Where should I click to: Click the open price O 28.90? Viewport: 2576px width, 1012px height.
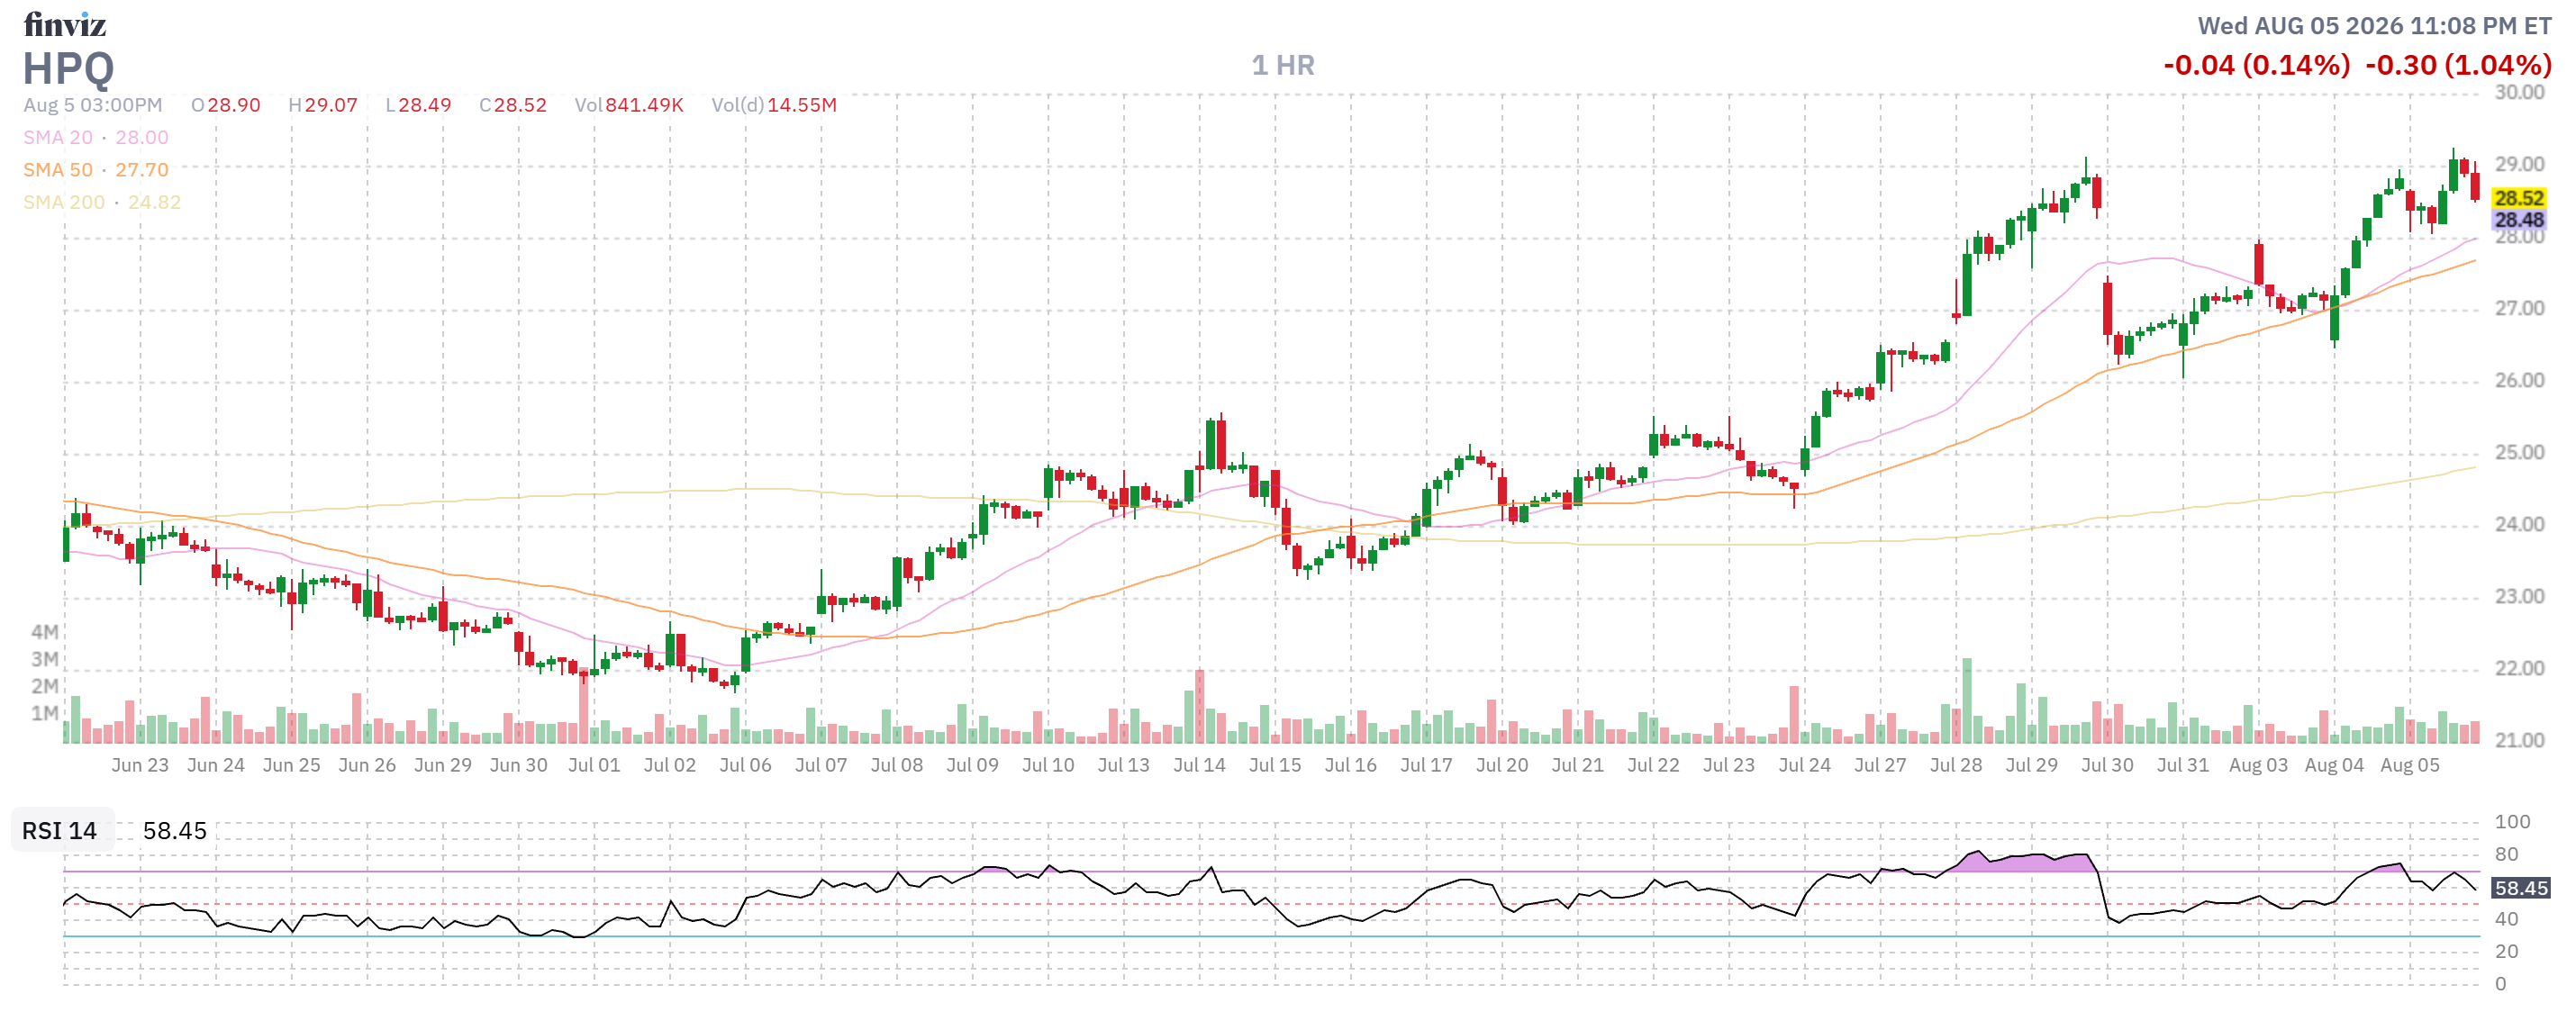pos(226,105)
